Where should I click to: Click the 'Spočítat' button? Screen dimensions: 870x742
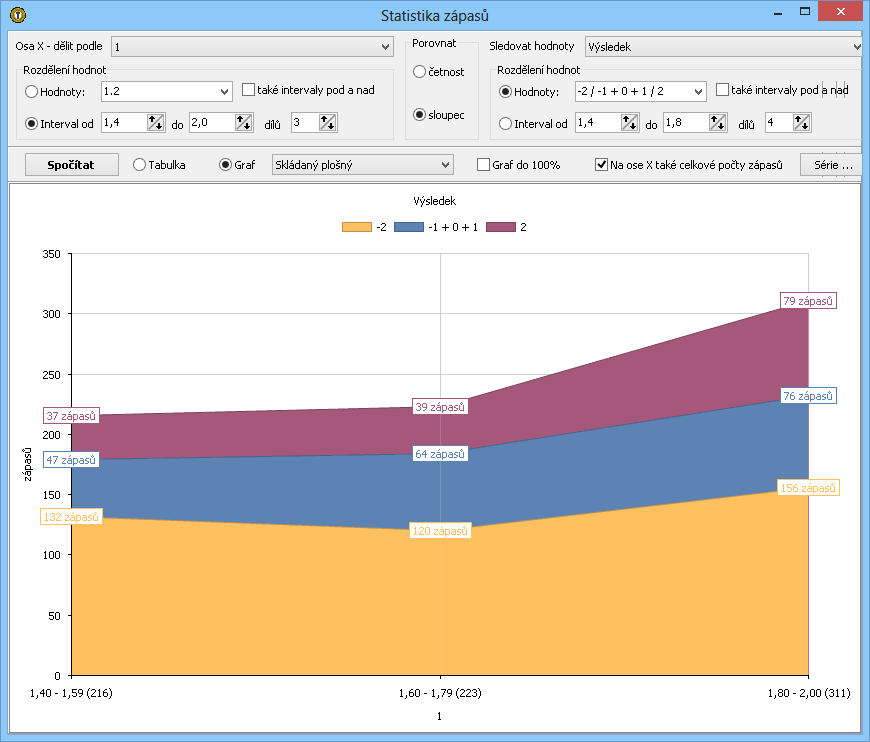point(71,164)
